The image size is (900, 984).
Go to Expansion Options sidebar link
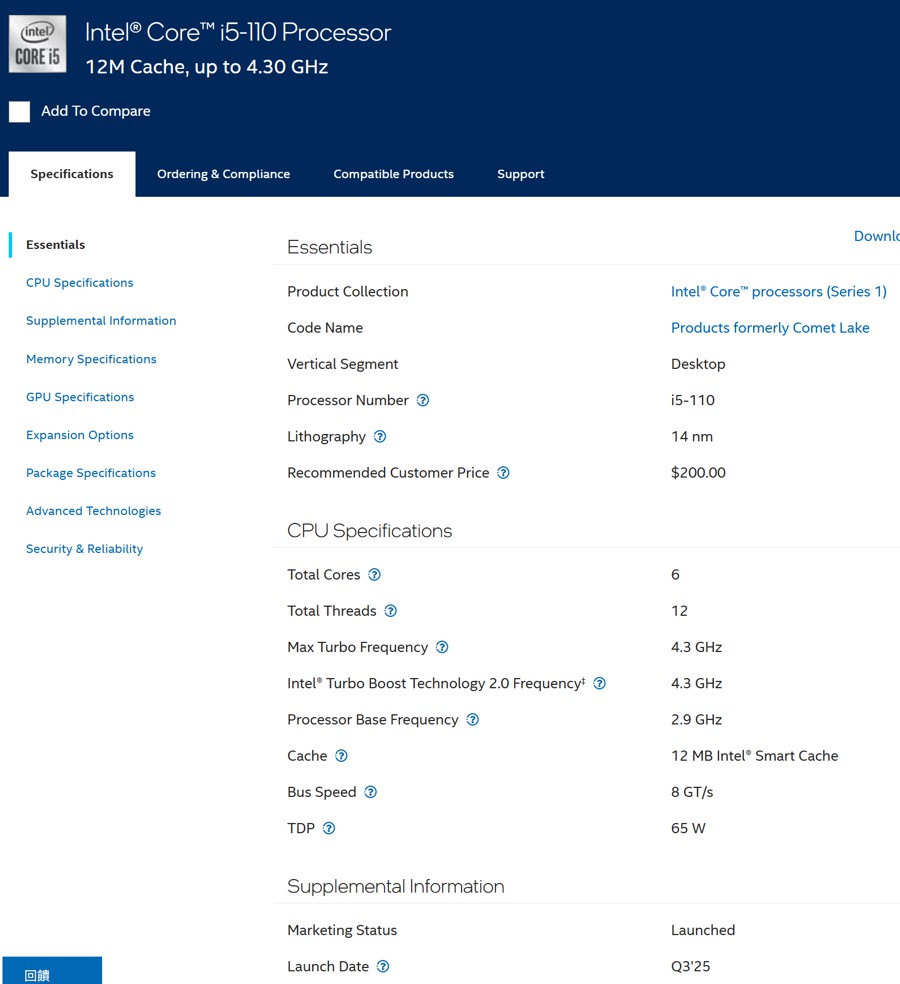pyautogui.click(x=80, y=435)
